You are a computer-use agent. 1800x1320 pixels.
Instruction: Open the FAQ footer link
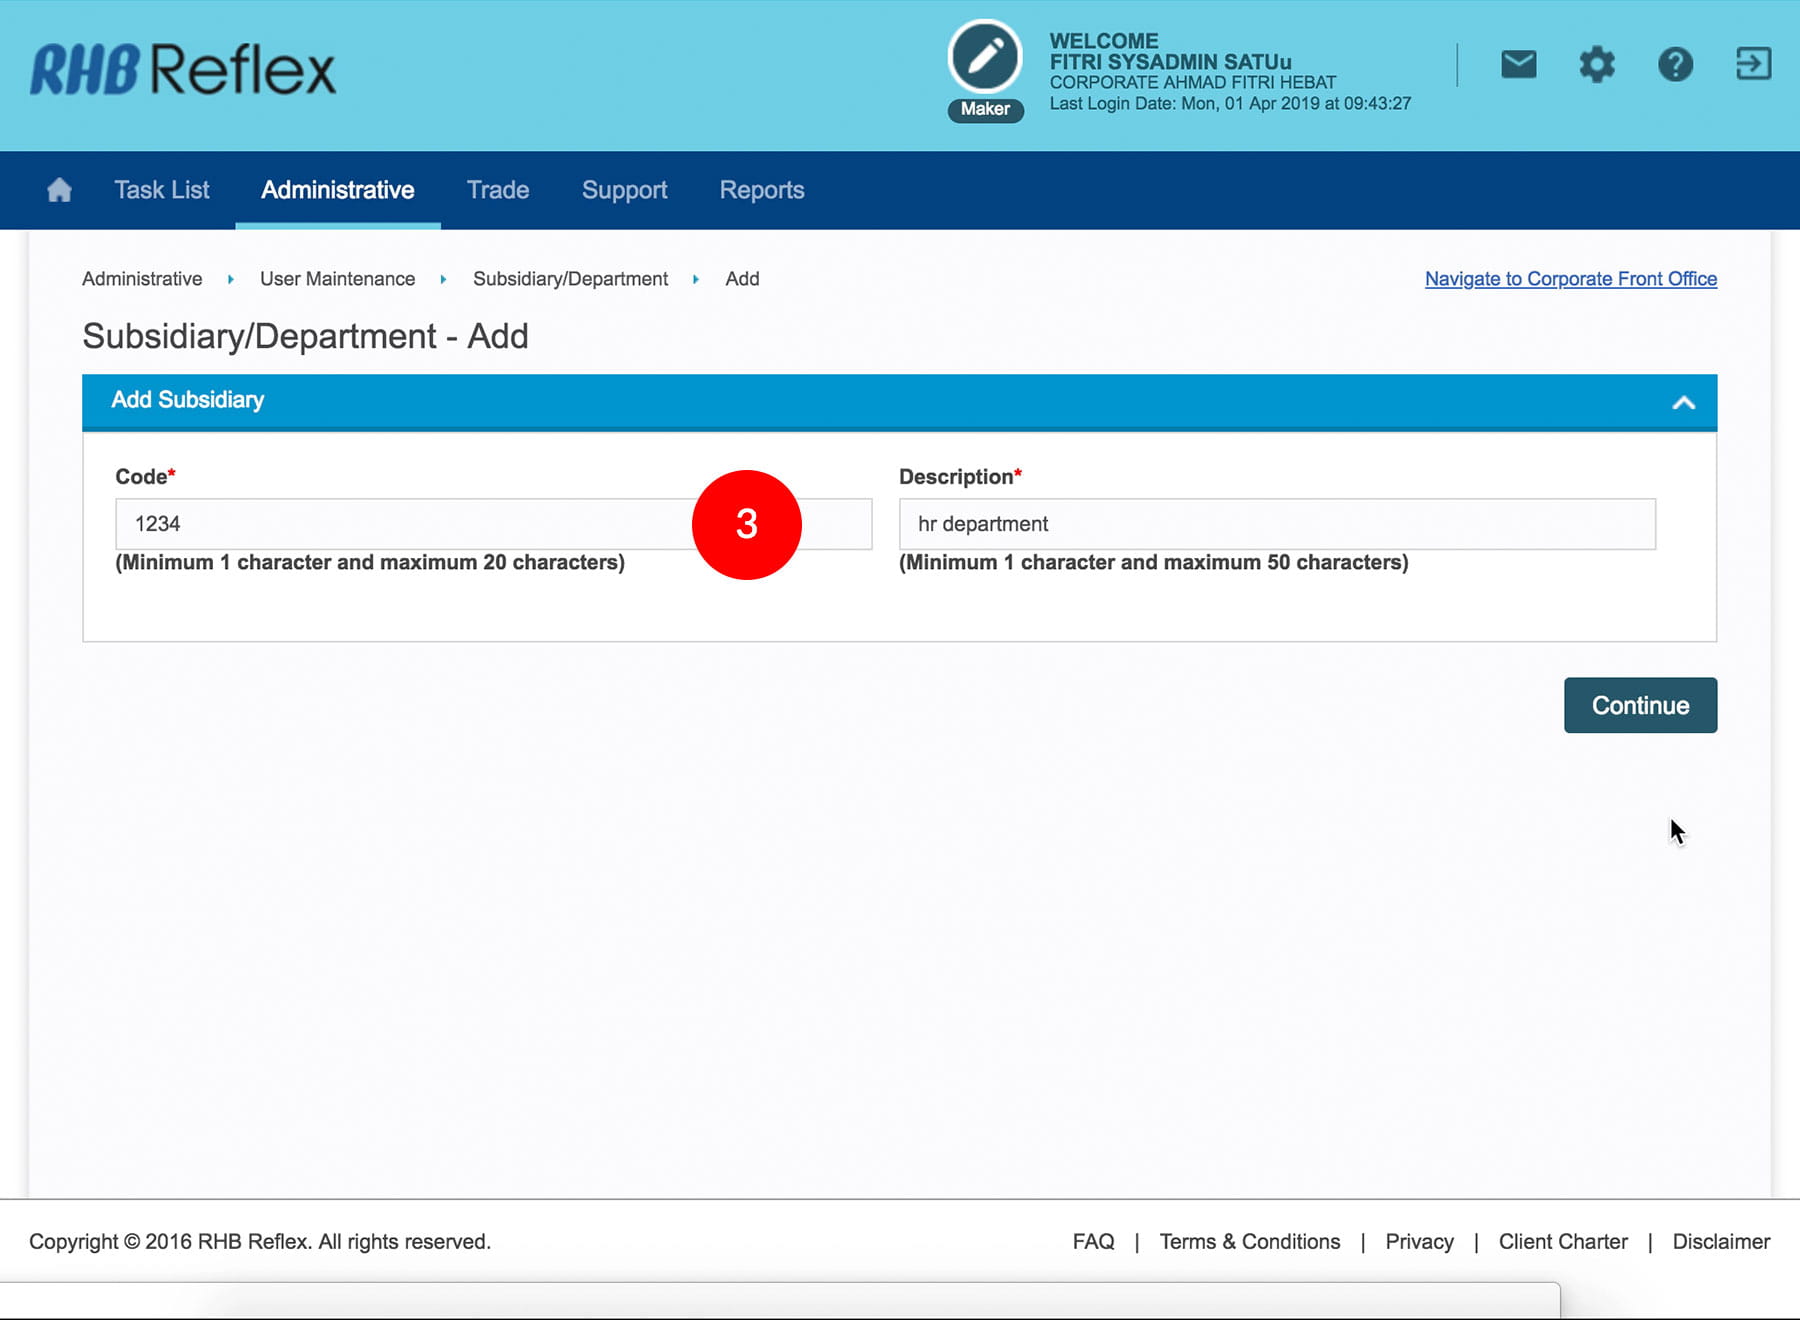(1093, 1242)
